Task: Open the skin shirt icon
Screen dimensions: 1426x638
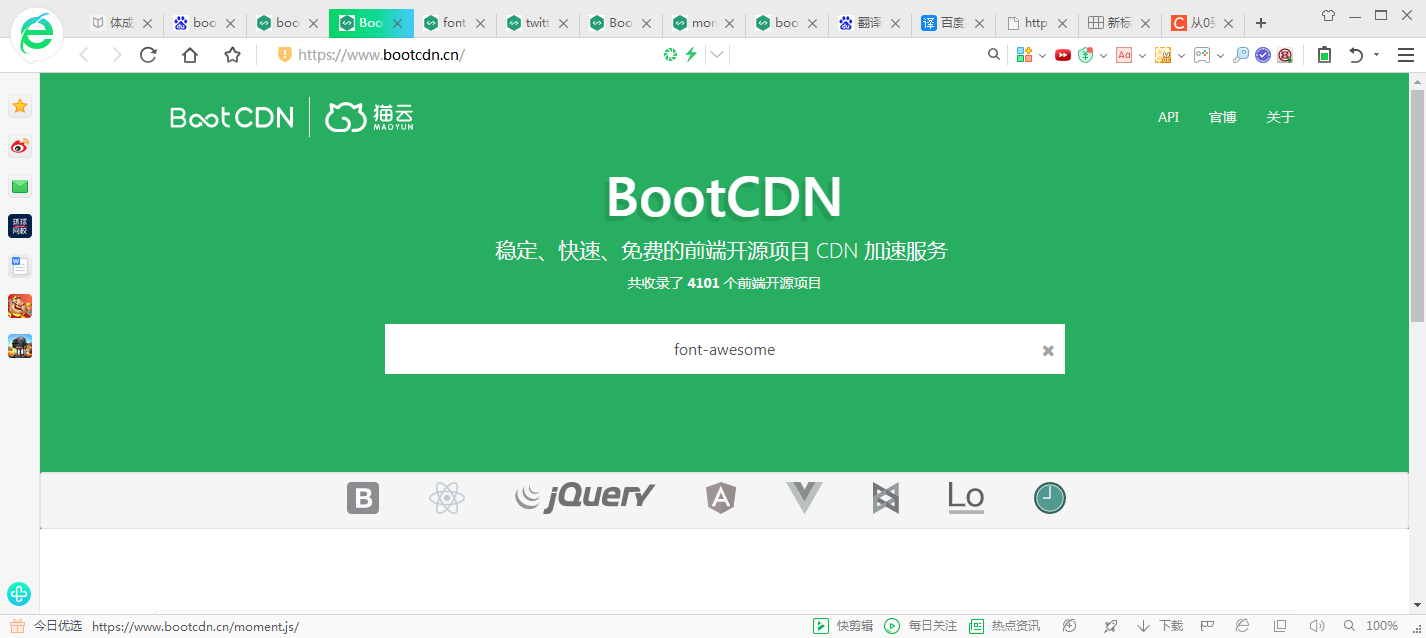Action: click(1328, 15)
